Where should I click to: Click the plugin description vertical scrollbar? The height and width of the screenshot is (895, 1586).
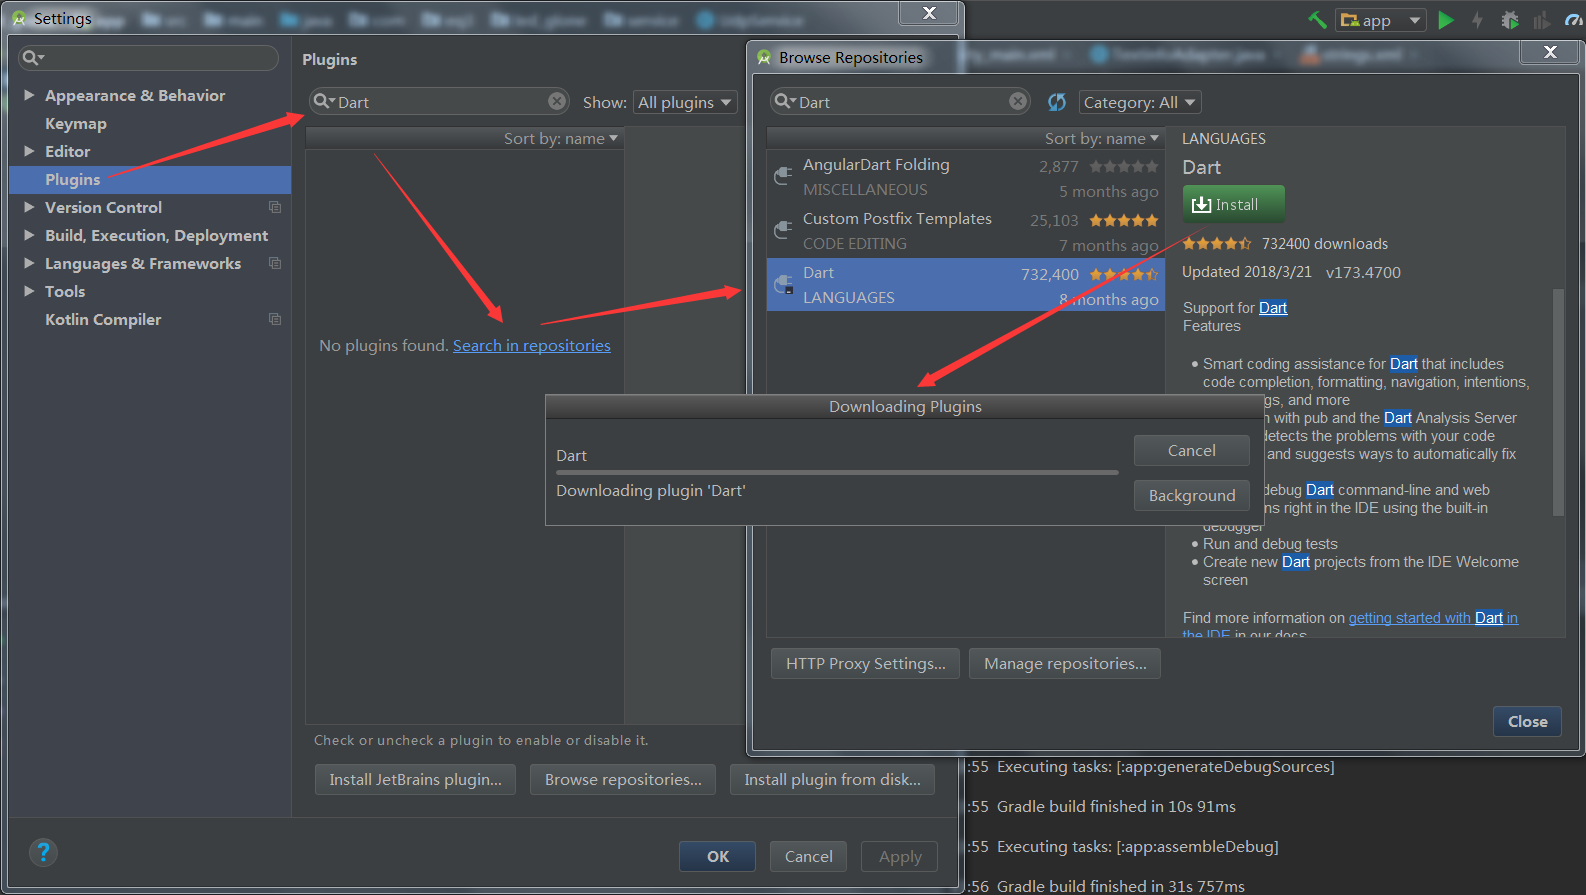(x=1558, y=402)
